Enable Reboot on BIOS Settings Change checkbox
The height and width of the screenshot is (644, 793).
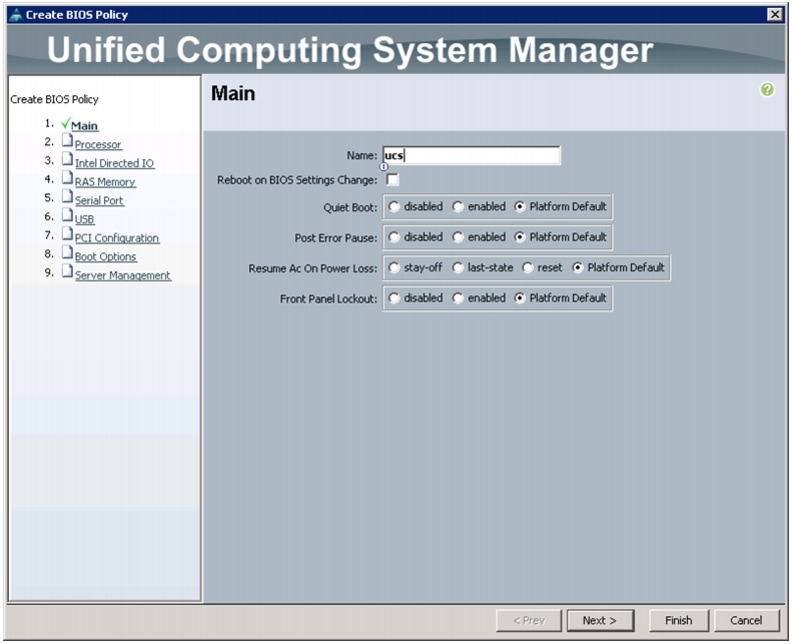392,180
